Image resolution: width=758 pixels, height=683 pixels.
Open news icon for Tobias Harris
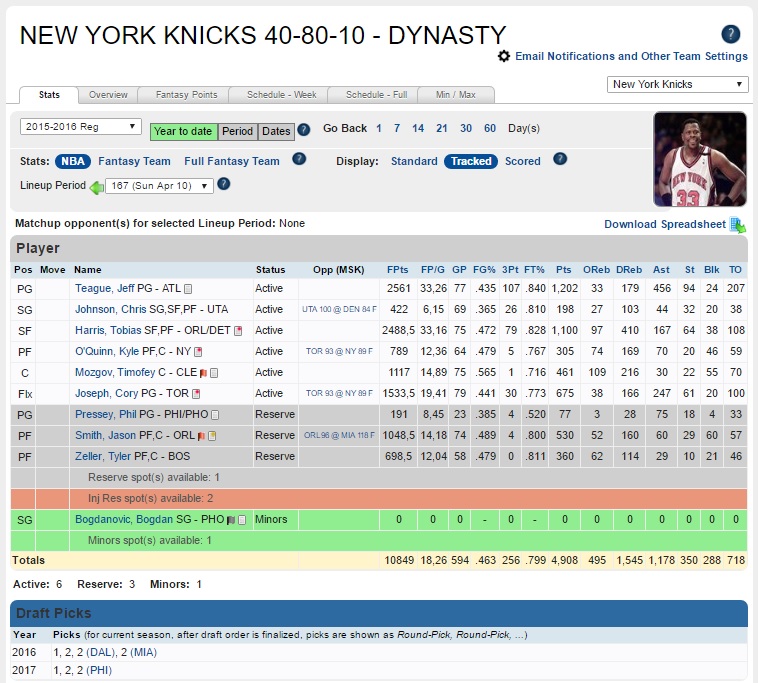pyautogui.click(x=238, y=331)
